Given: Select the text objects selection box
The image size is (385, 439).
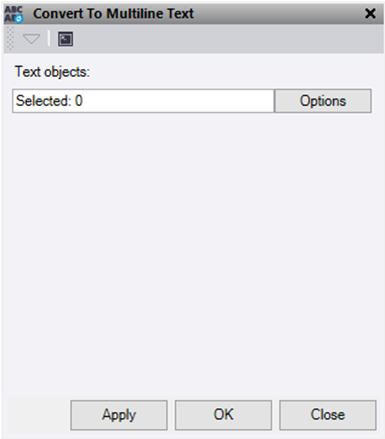Looking at the screenshot, I should (143, 101).
